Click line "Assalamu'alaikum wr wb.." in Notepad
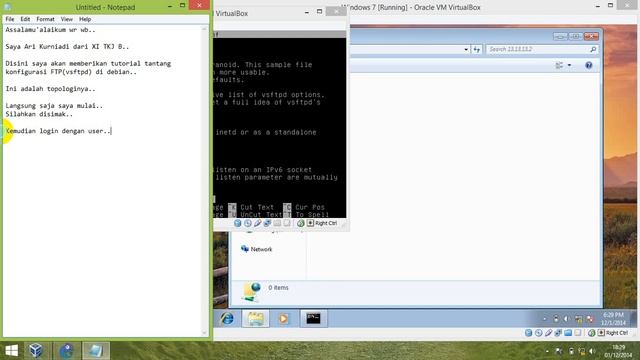The width and height of the screenshot is (640, 360). [50, 30]
